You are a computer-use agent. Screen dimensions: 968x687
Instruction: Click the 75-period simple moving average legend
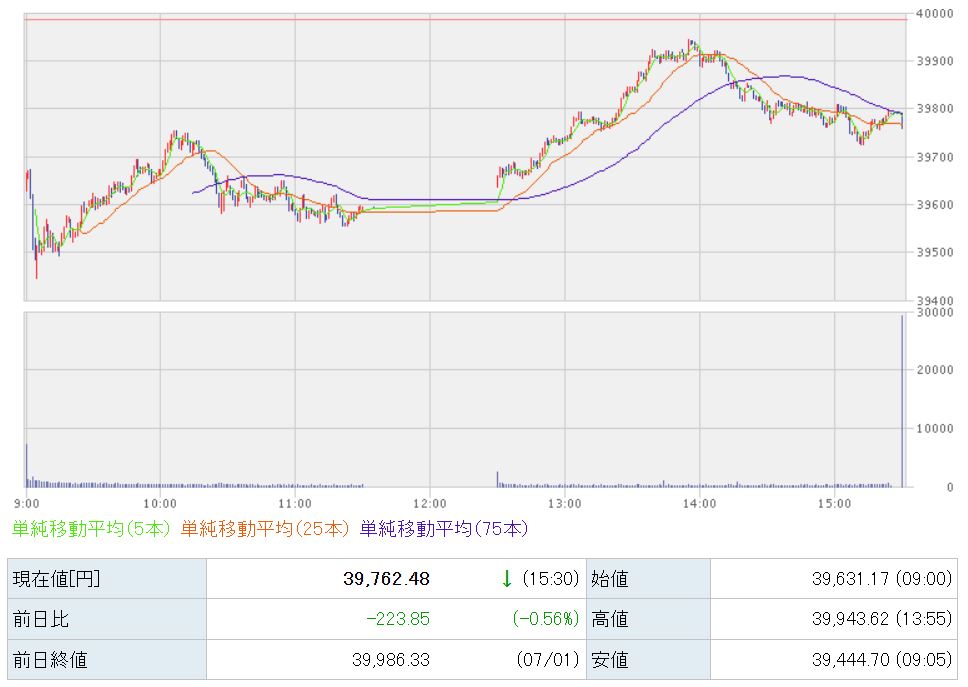pos(444,528)
